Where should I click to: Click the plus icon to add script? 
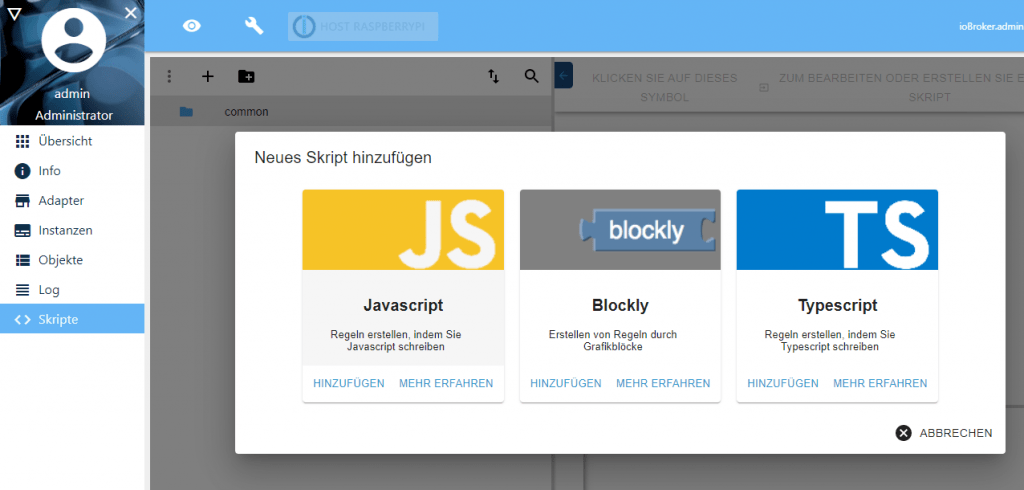[208, 76]
